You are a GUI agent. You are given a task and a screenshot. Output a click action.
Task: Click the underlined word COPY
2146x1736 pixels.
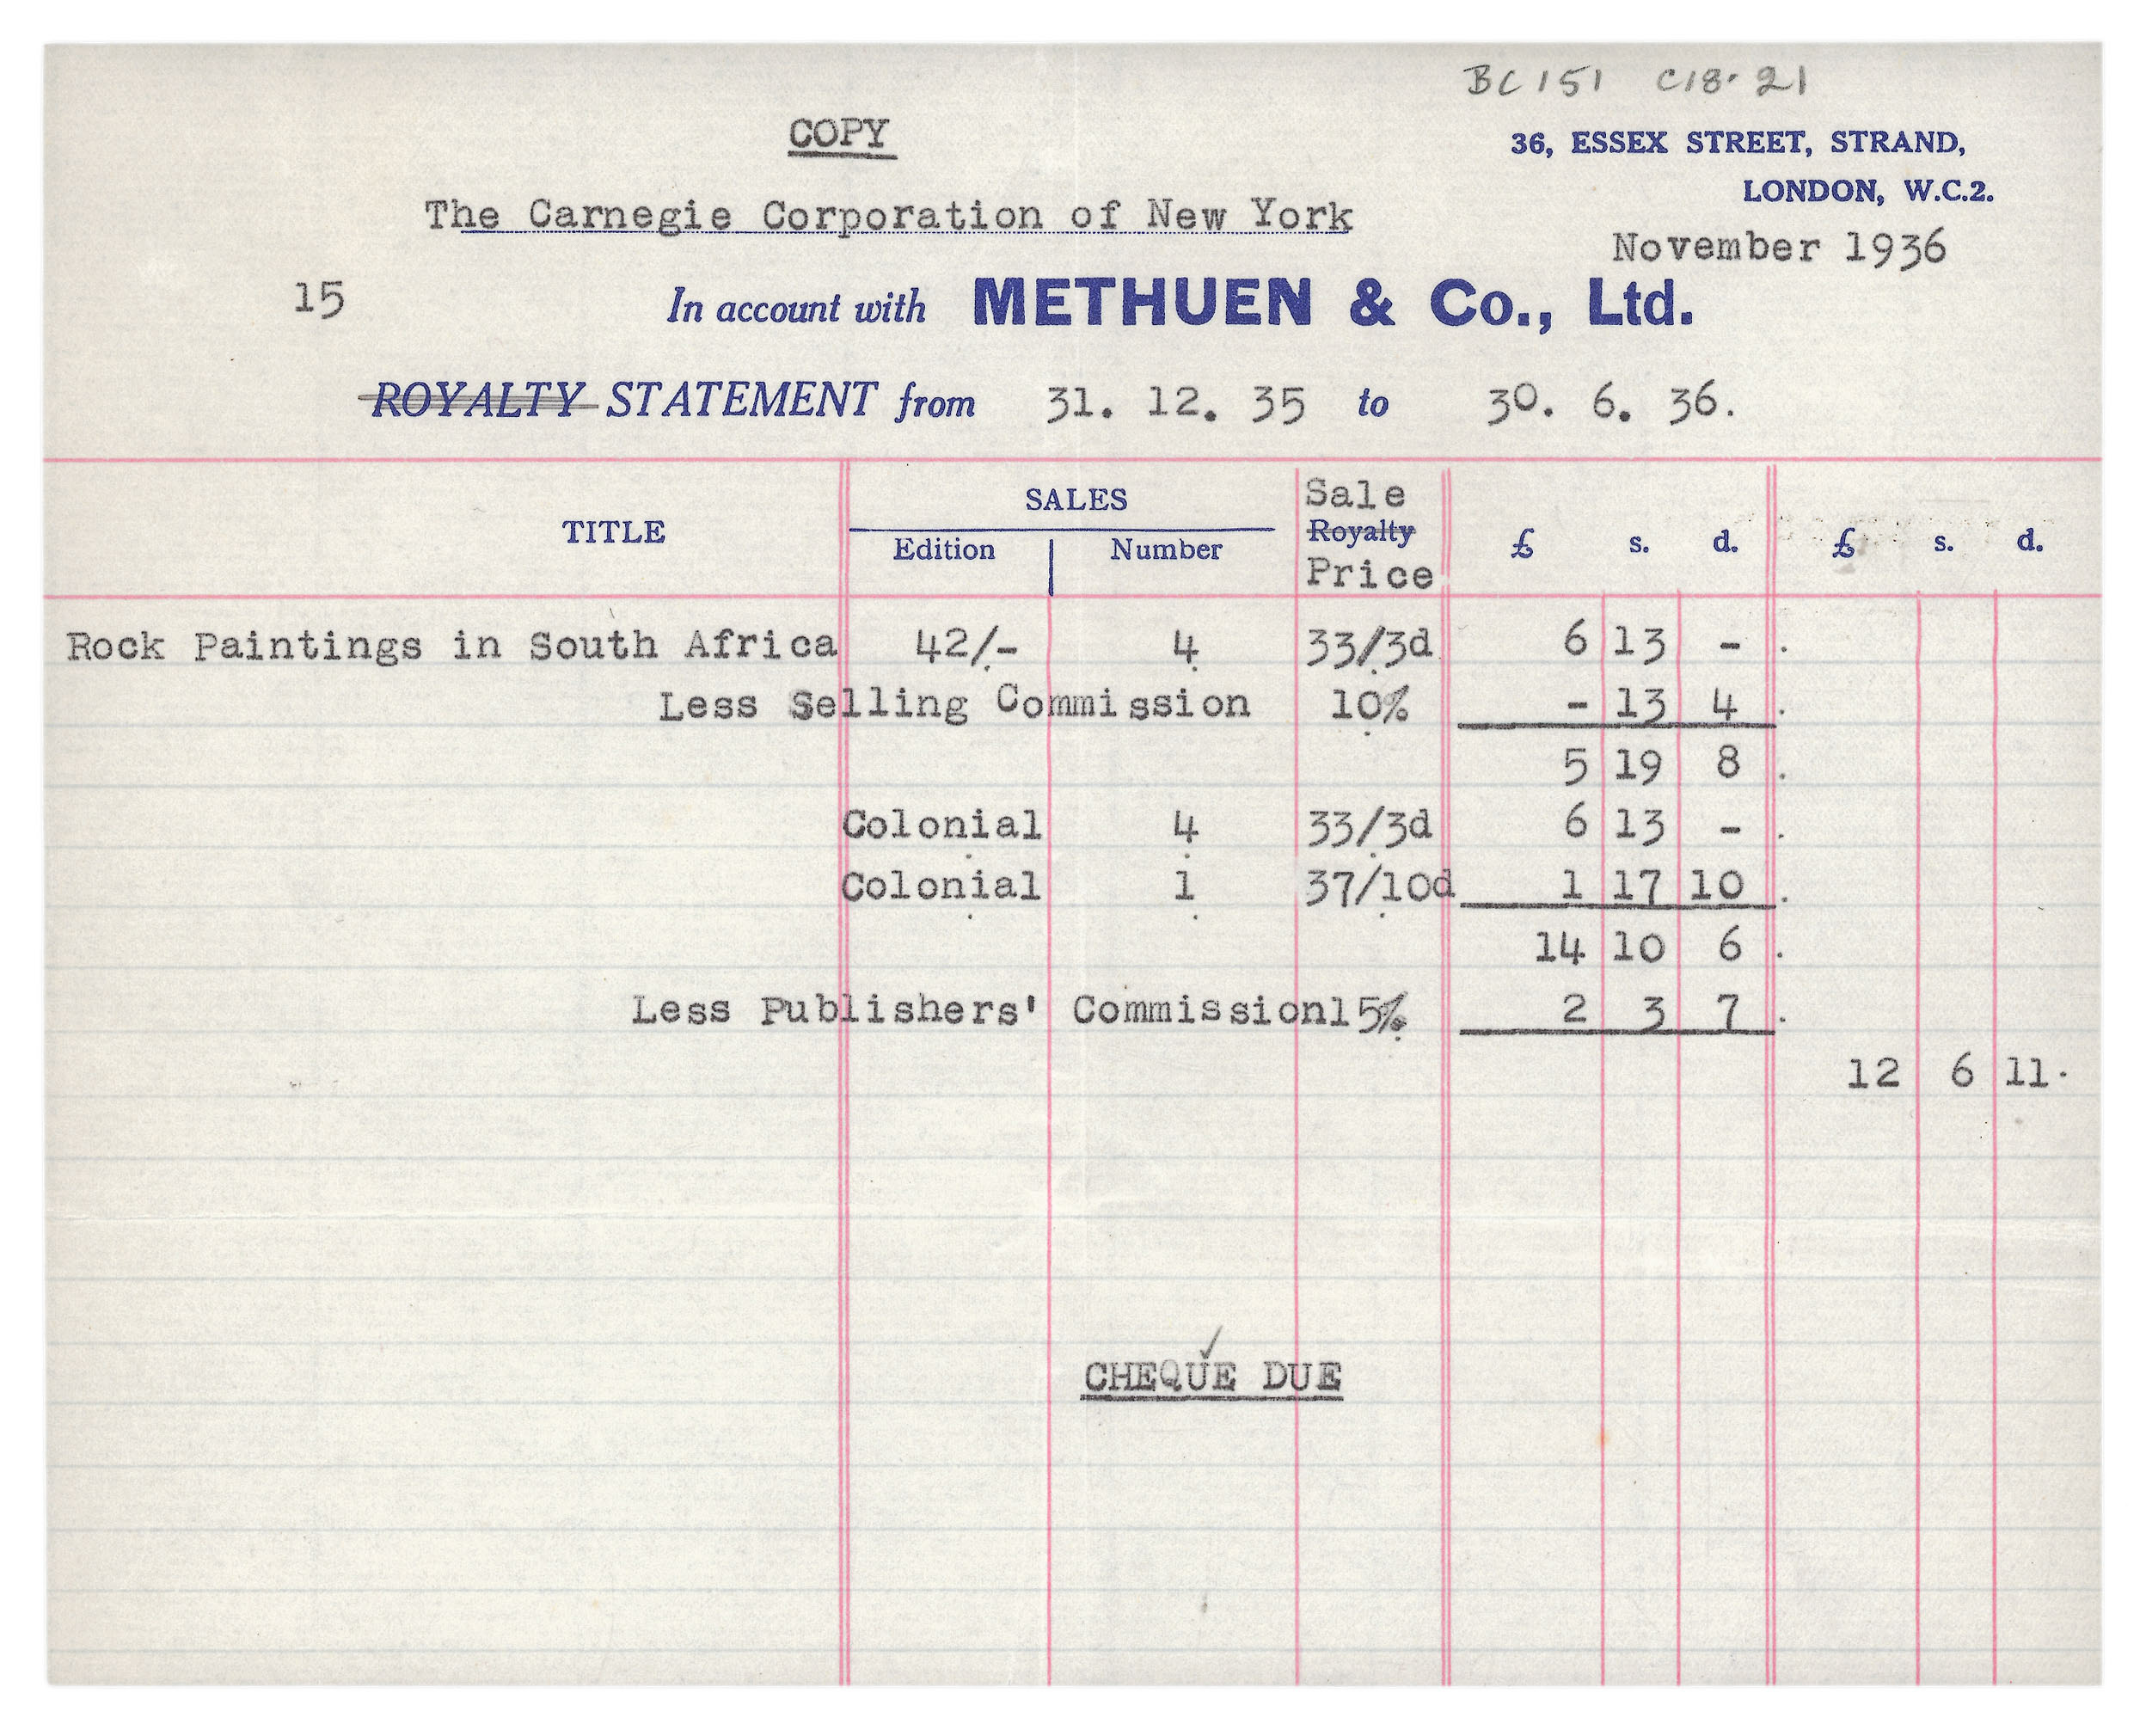[x=839, y=133]
